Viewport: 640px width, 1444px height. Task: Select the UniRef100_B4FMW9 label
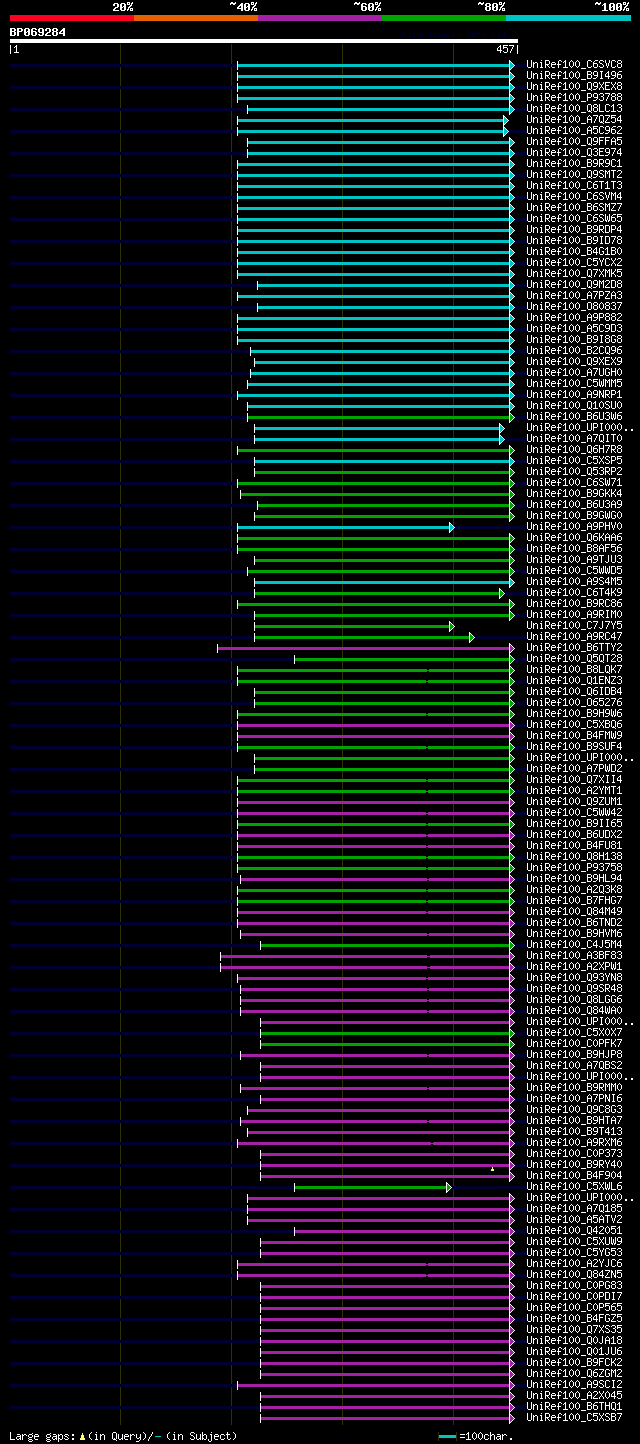574,735
